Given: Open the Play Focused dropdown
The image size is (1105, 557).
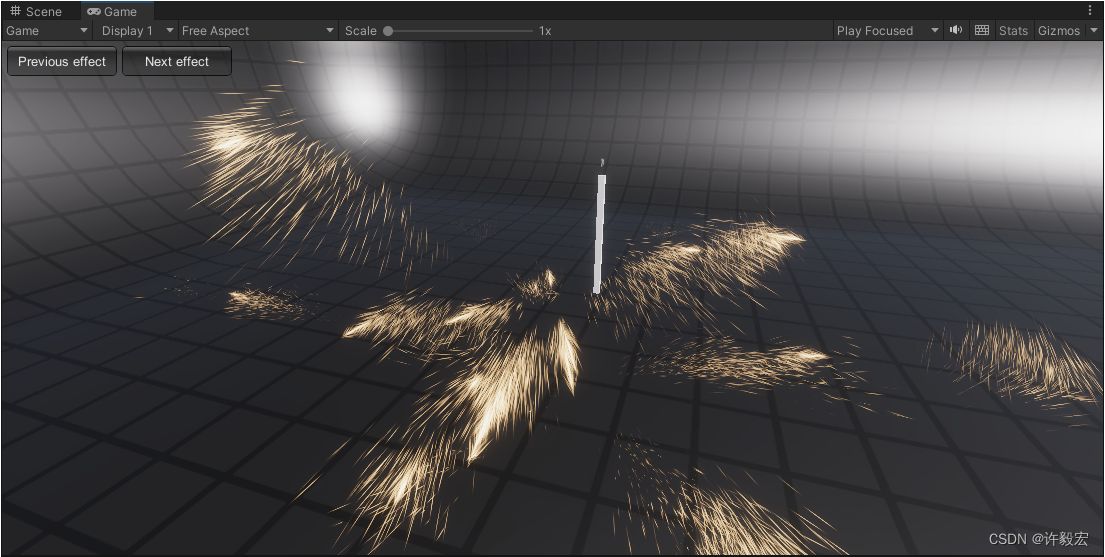Looking at the screenshot, I should [887, 30].
